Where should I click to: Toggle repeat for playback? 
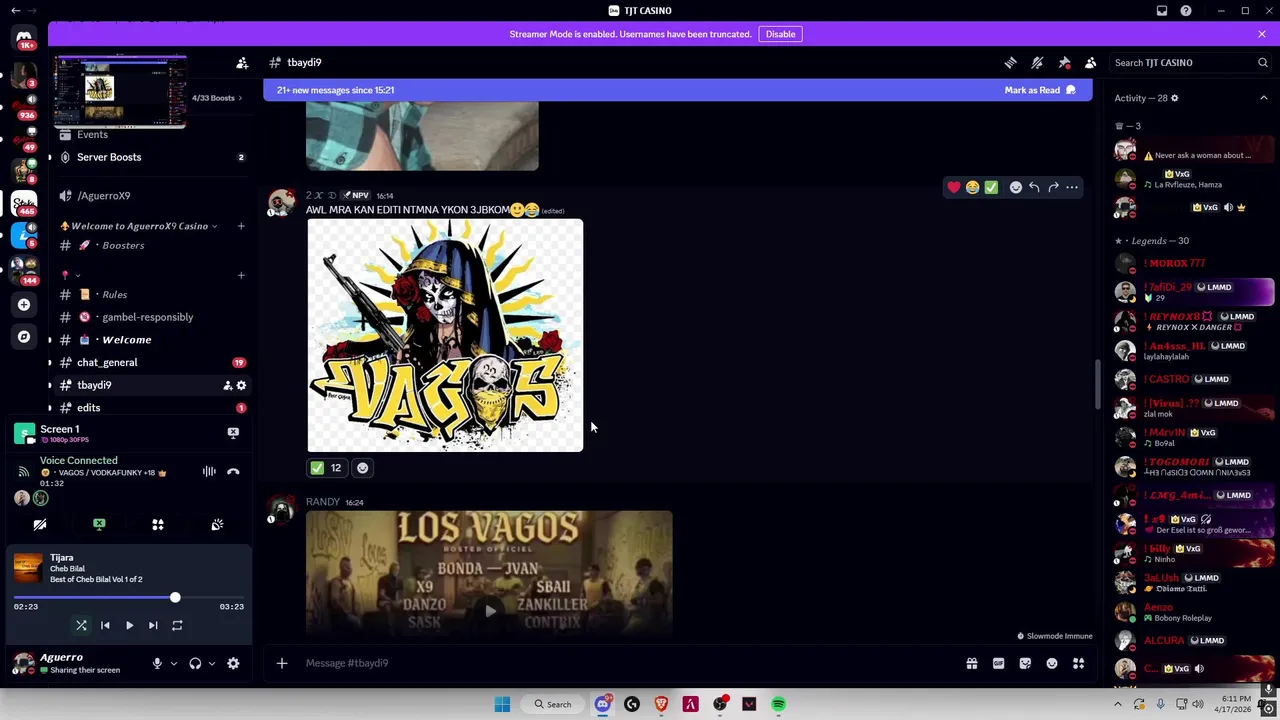(x=177, y=626)
